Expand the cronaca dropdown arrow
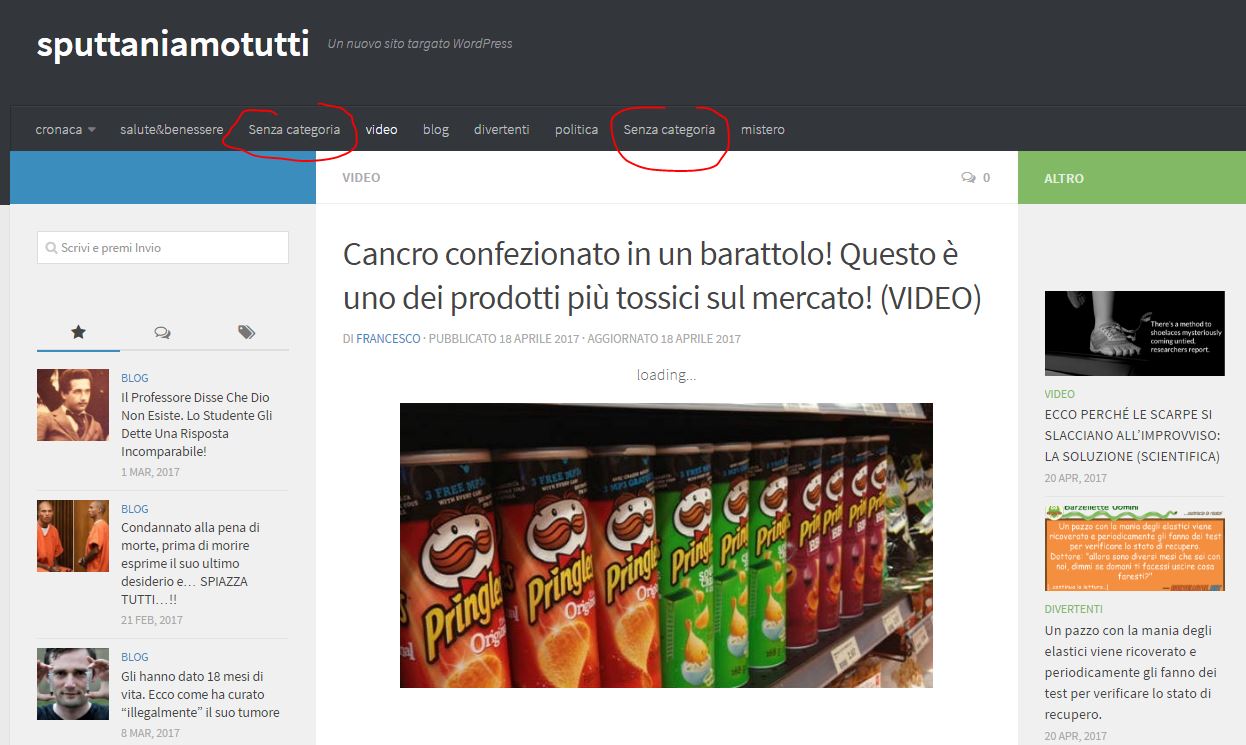This screenshot has height=745, width=1246. click(92, 130)
